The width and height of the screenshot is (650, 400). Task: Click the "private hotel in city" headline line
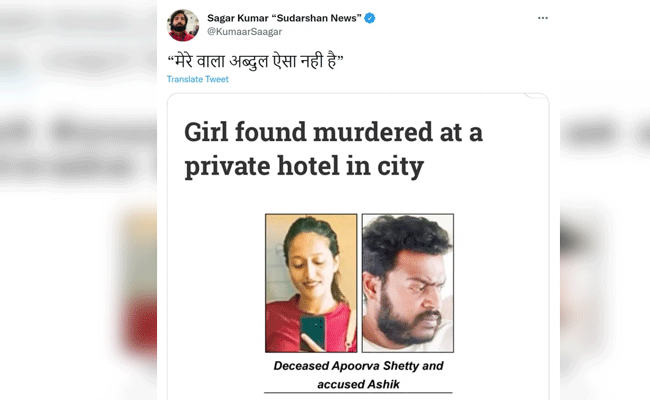304,166
